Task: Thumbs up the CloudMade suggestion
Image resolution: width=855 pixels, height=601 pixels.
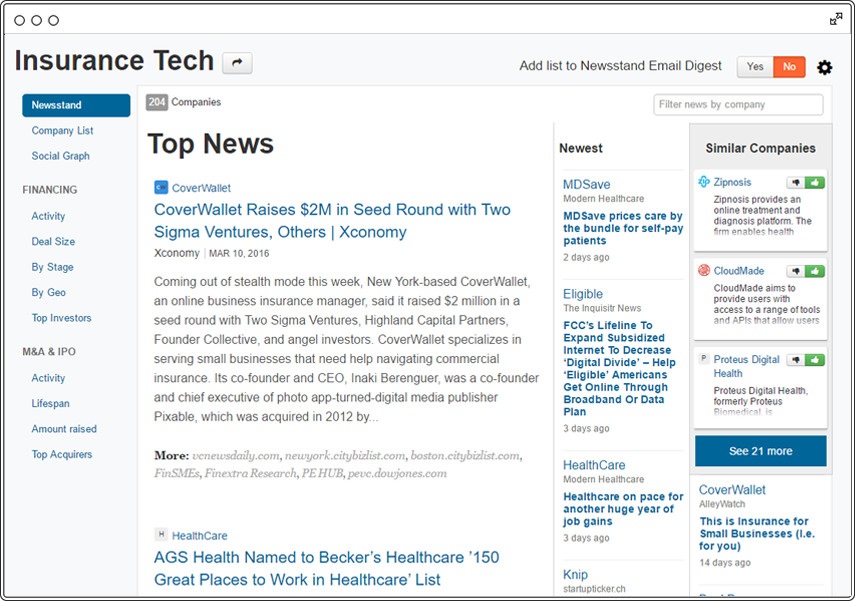Action: [x=815, y=271]
